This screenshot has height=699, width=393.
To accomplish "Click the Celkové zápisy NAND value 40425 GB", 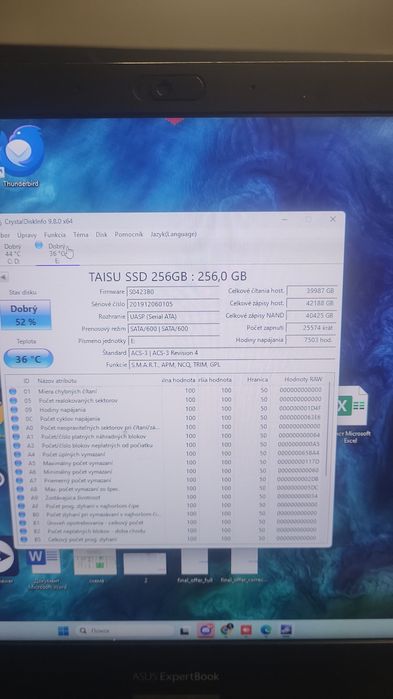I will [311, 315].
